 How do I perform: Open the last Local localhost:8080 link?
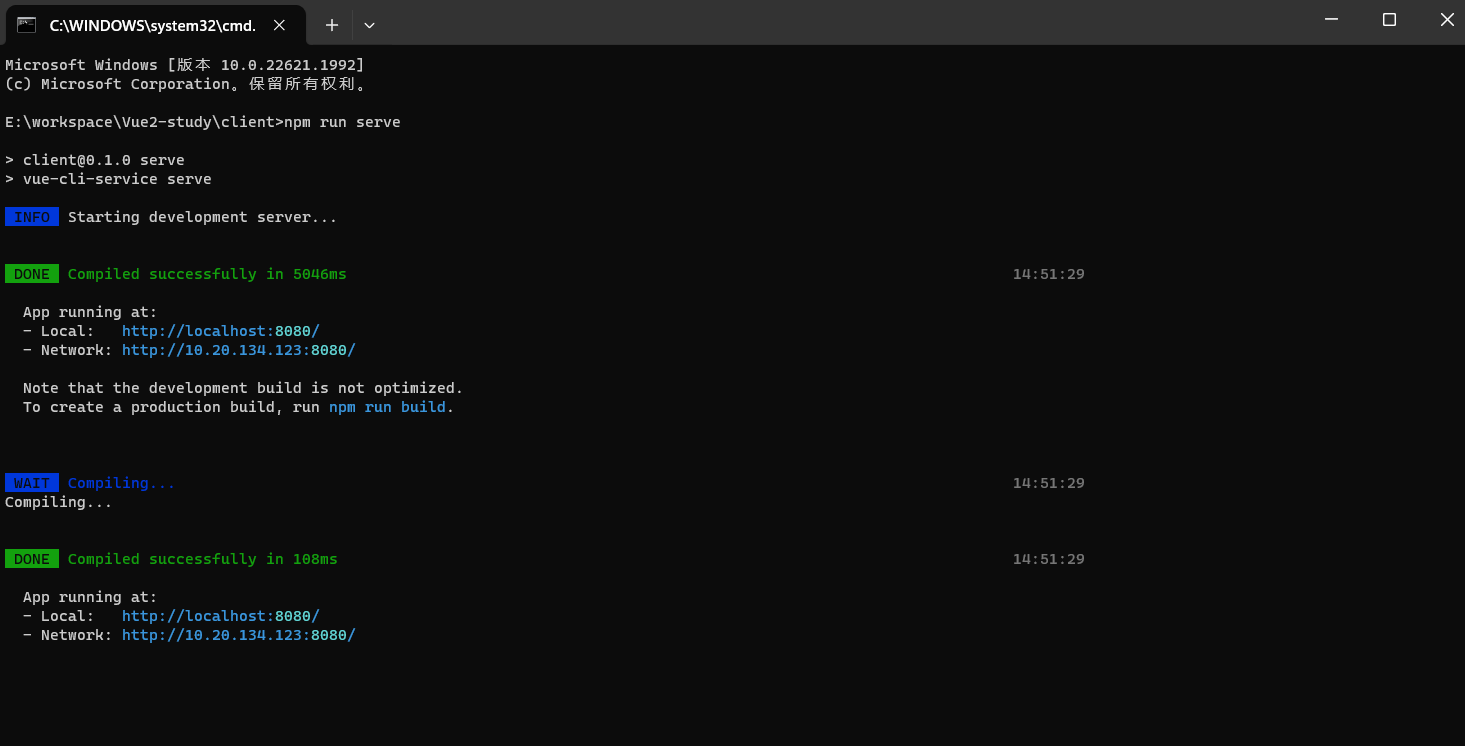tap(220, 616)
